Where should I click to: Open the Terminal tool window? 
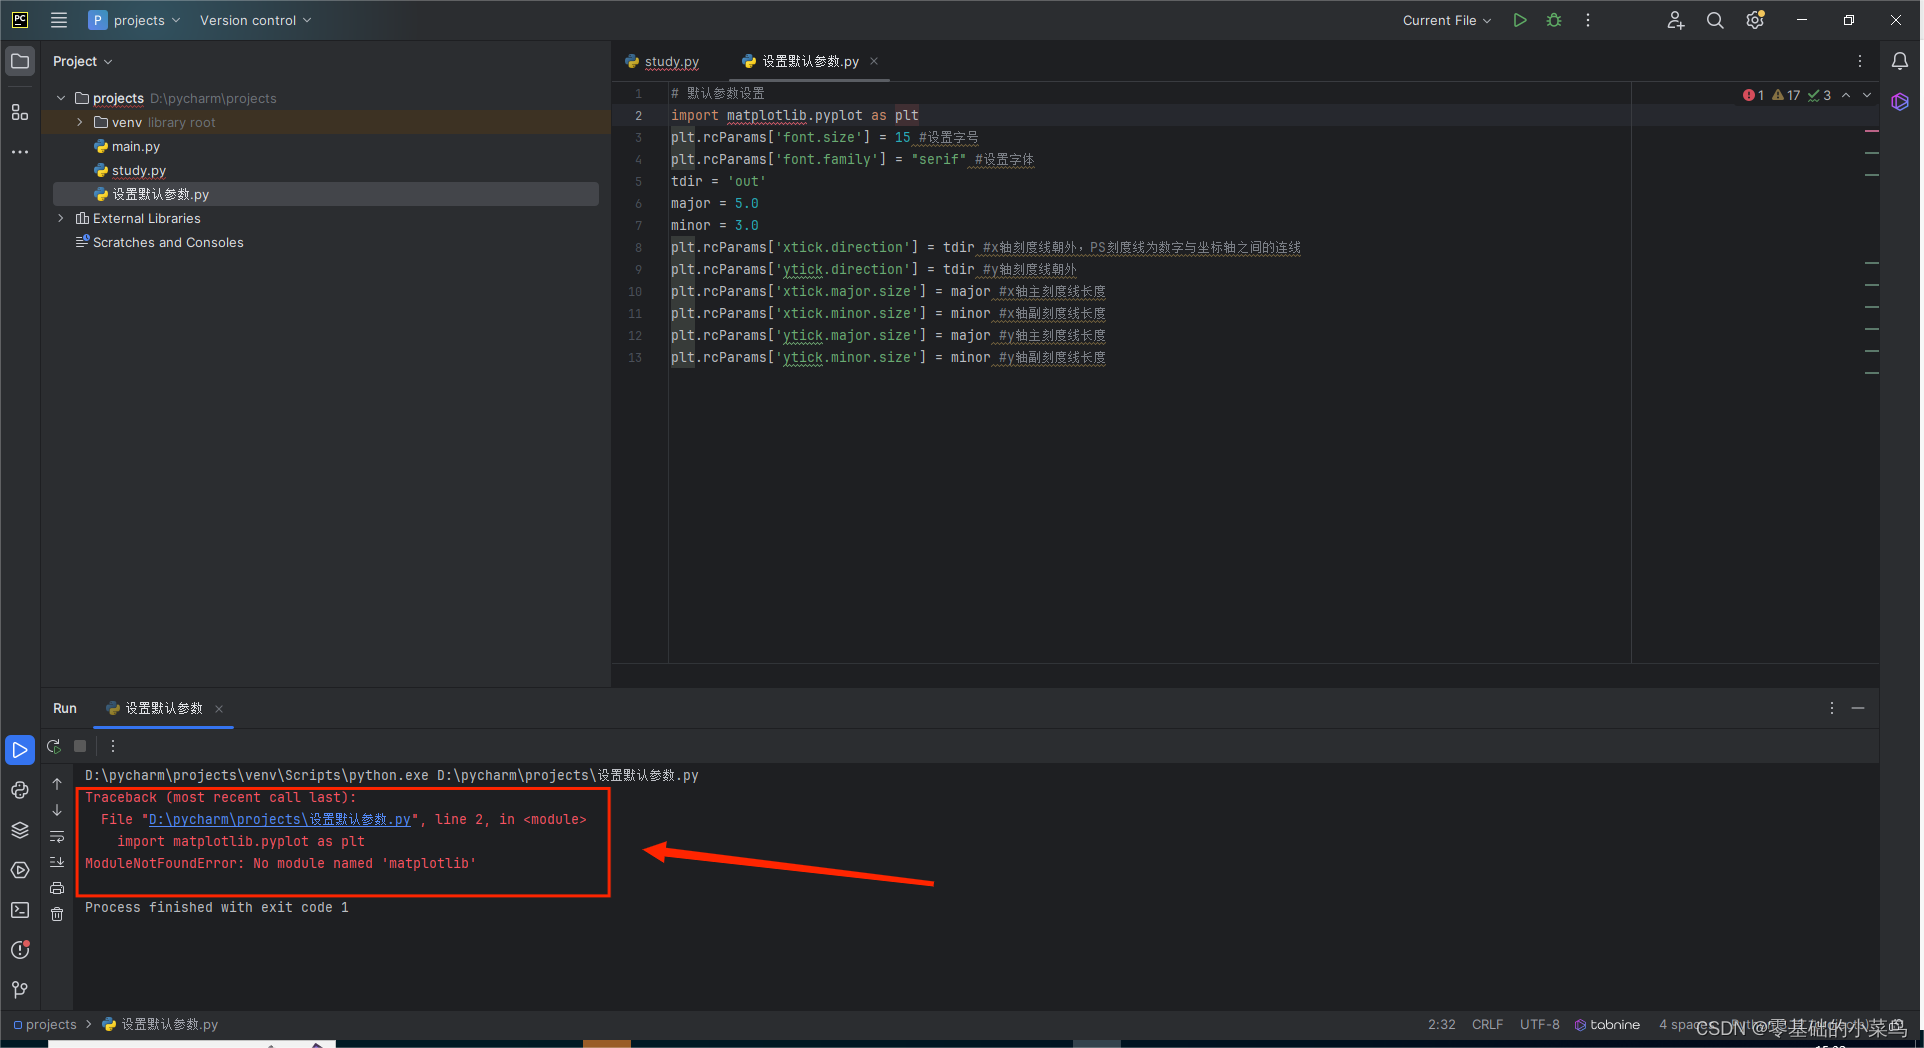pyautogui.click(x=19, y=910)
